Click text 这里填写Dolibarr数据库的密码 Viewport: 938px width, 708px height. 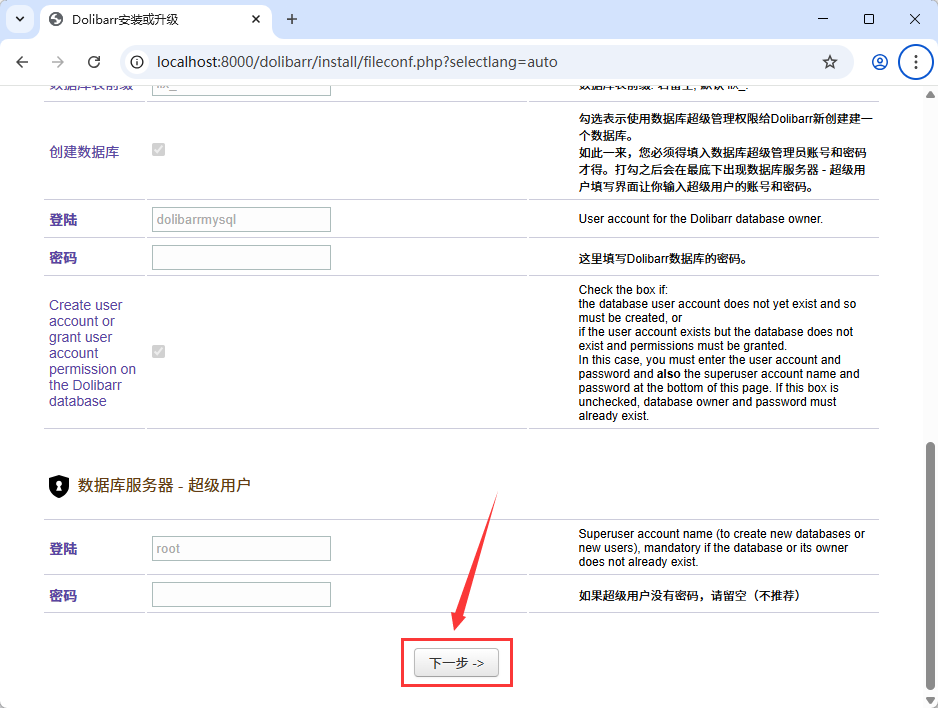click(x=662, y=259)
